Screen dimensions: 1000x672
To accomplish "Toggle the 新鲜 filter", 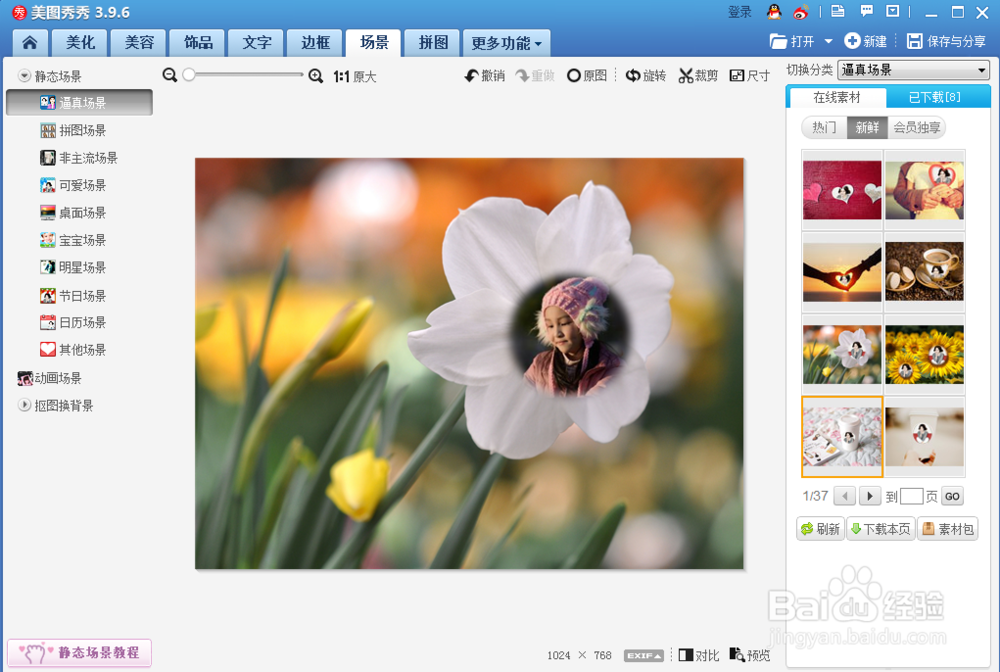I will coord(867,128).
